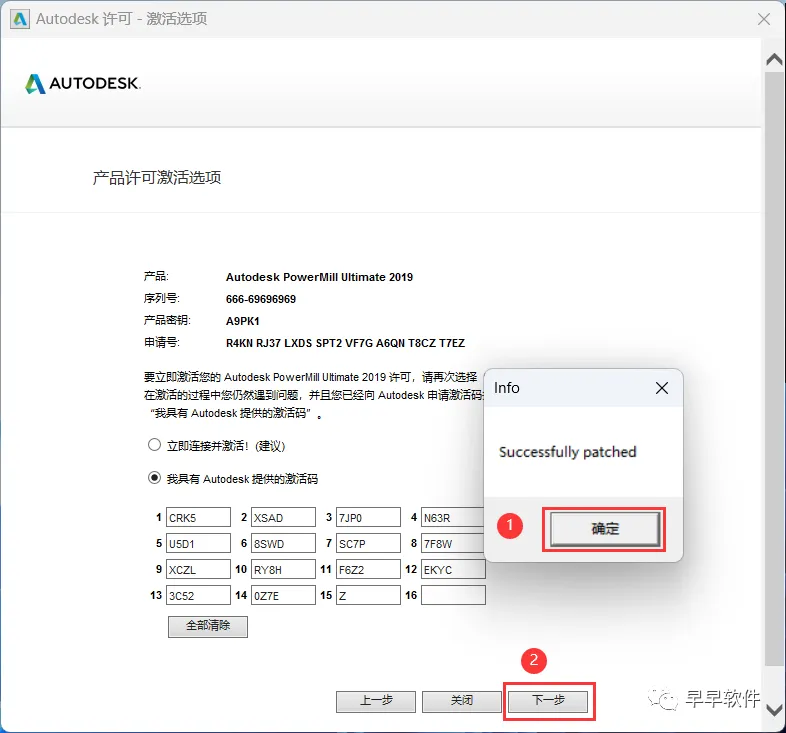This screenshot has height=733, width=786.
Task: Click activation field 13 containing 3C52
Action: (x=199, y=596)
